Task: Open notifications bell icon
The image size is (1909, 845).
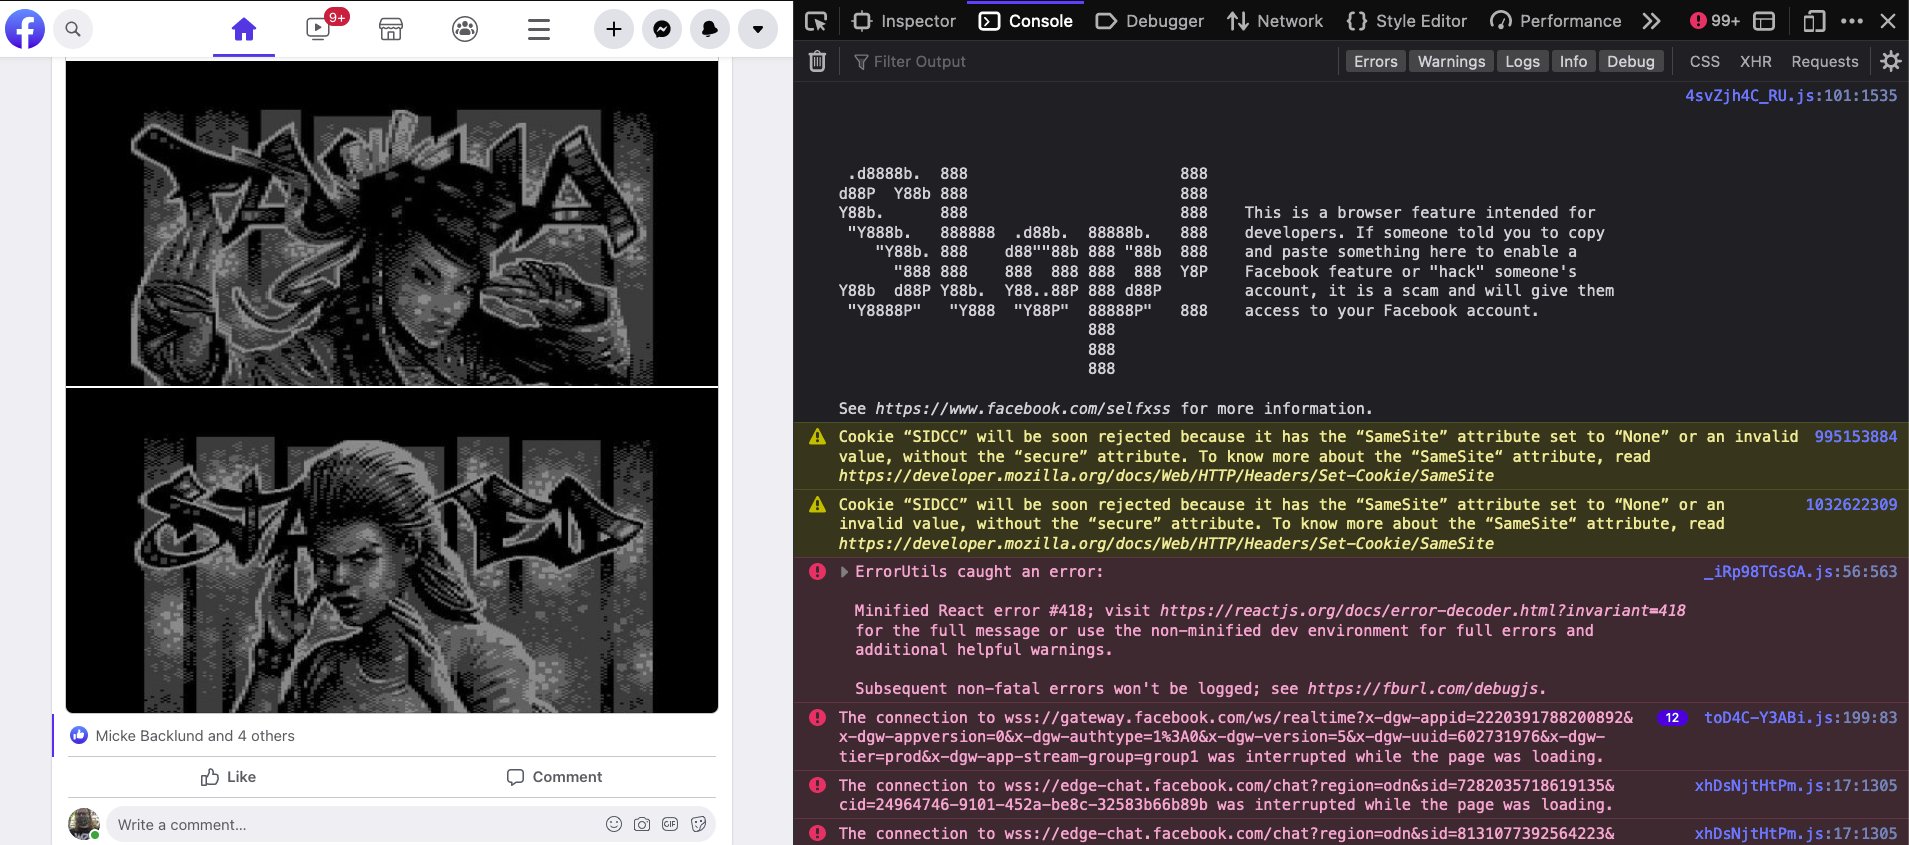Action: pos(710,29)
